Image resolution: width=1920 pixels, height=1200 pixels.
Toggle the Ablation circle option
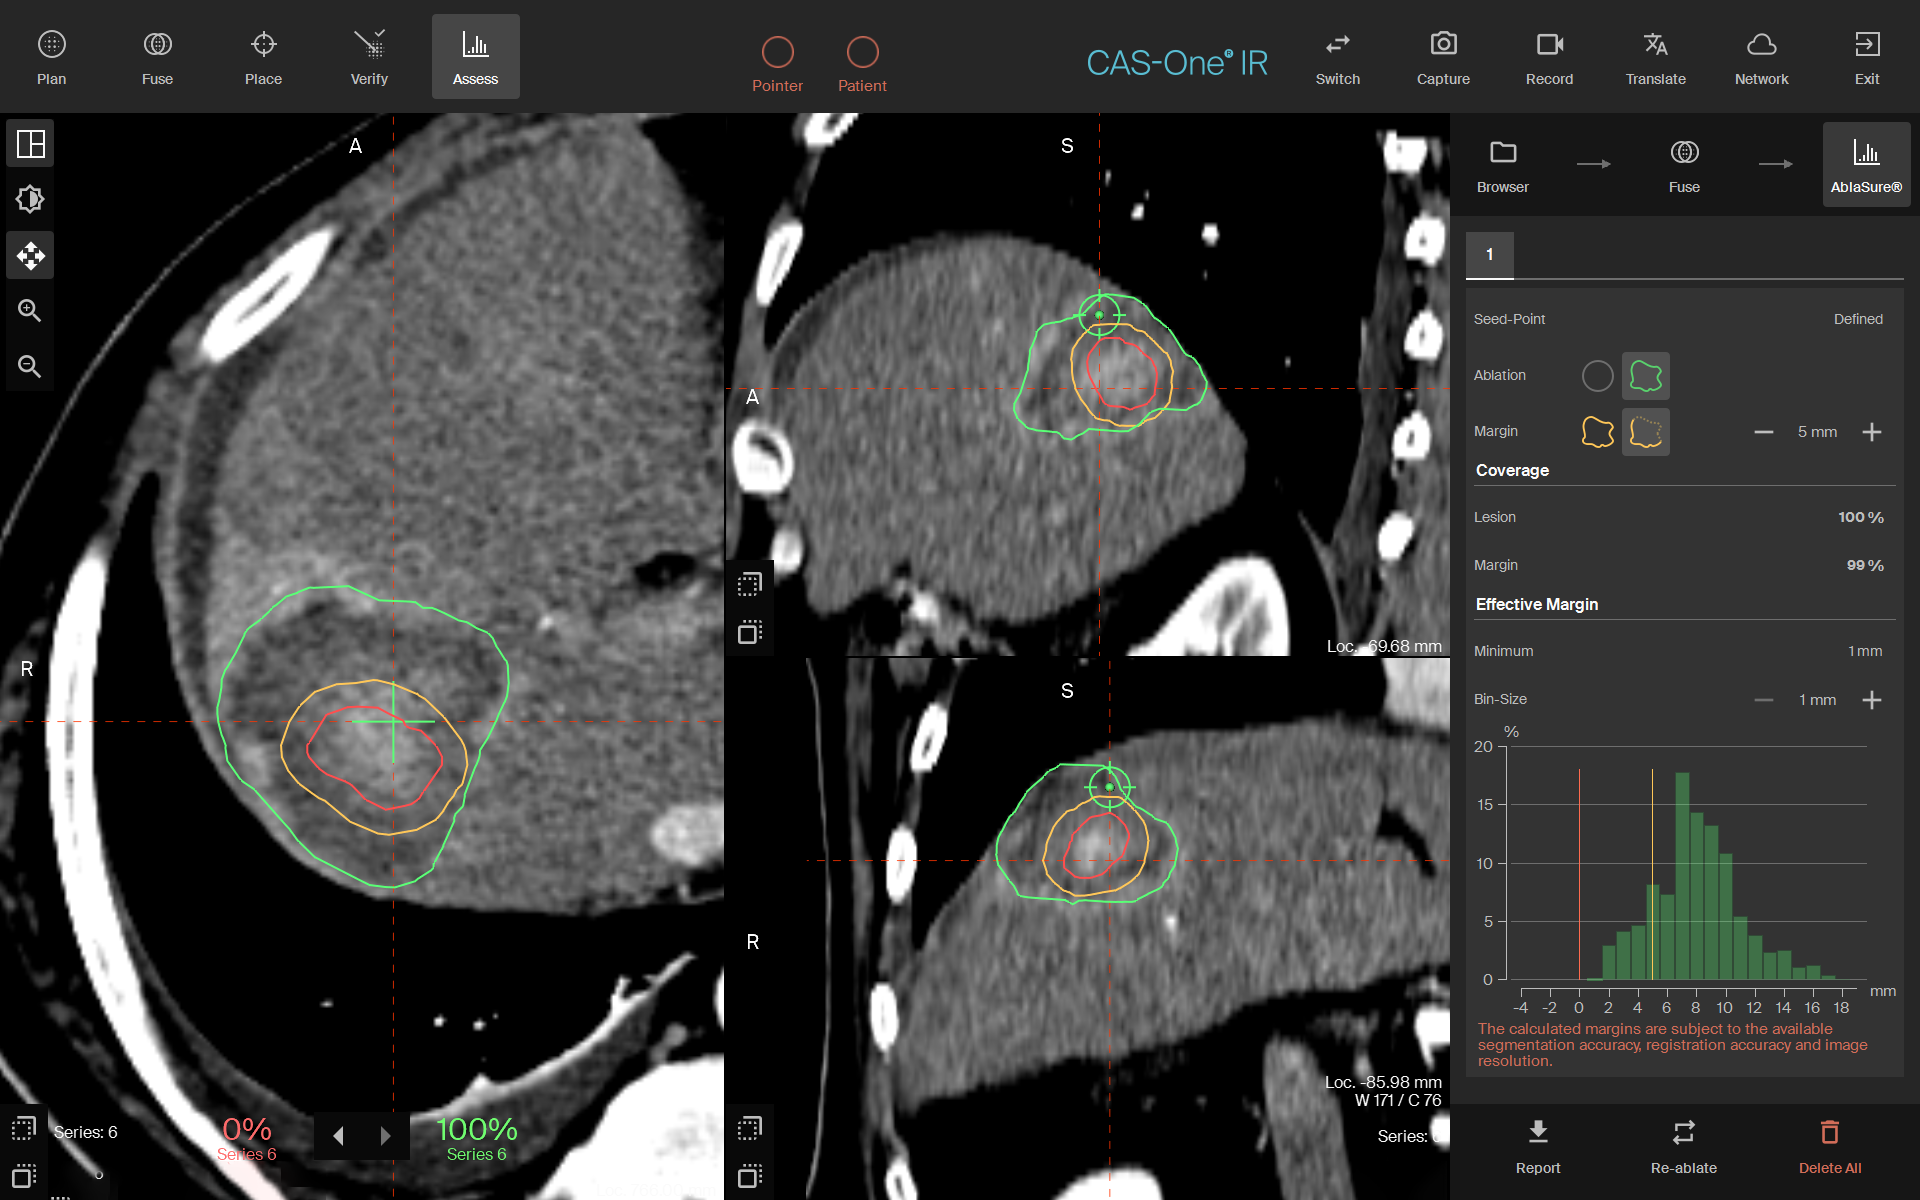pyautogui.click(x=1598, y=376)
